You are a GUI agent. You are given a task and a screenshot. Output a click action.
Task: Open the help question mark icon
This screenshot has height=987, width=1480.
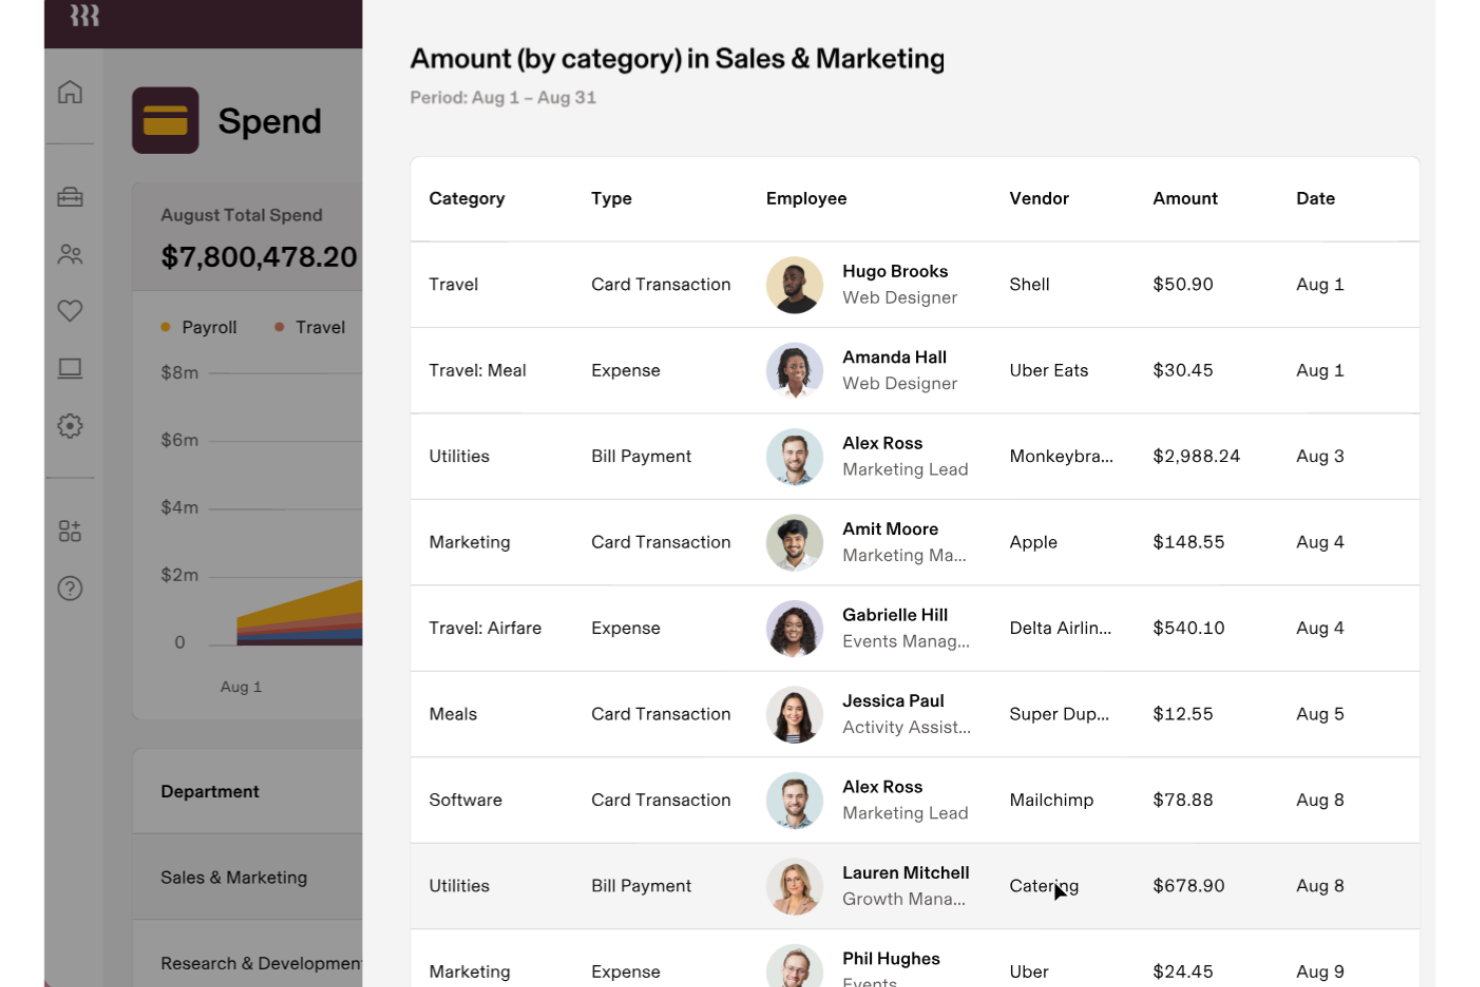[x=69, y=589]
